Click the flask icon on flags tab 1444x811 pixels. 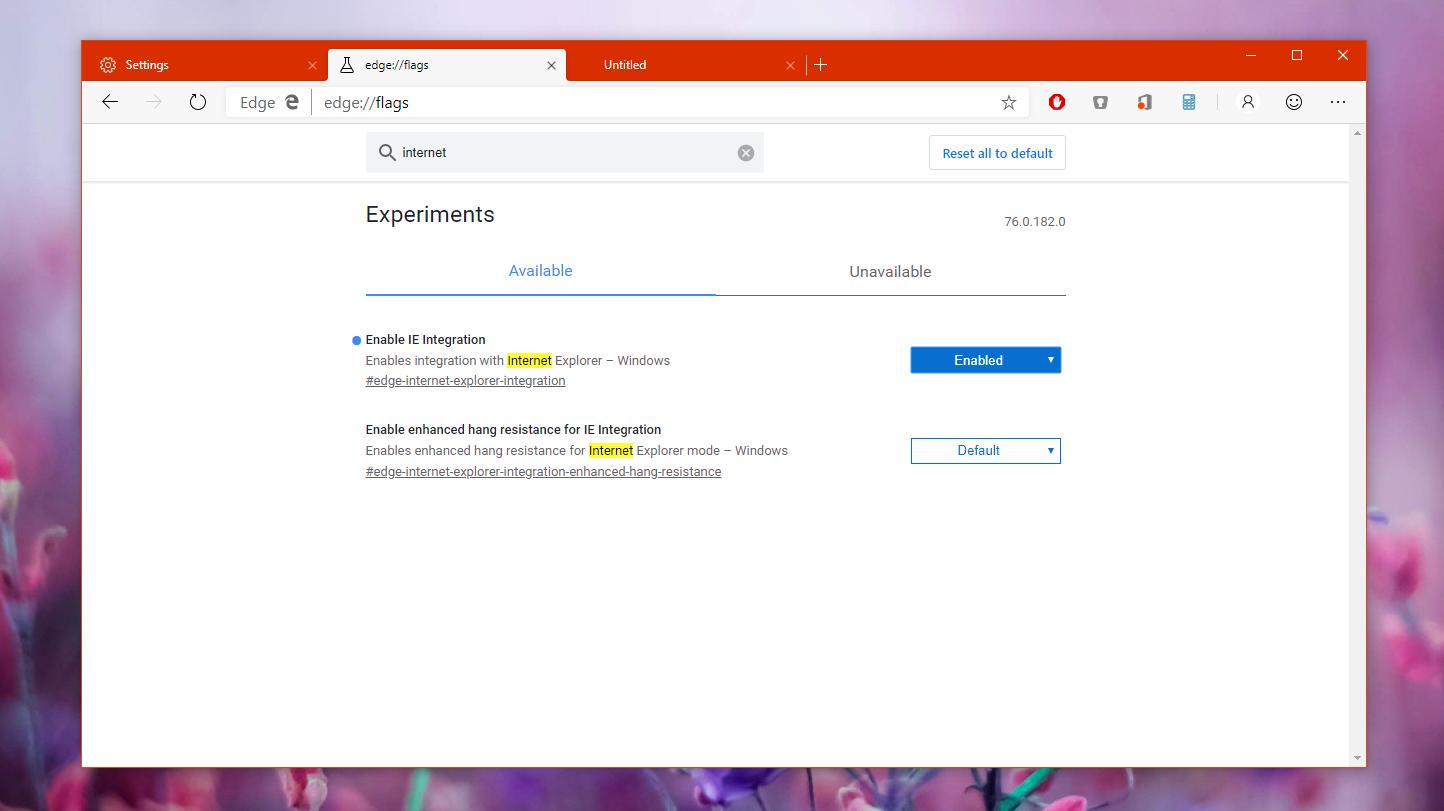tap(347, 65)
